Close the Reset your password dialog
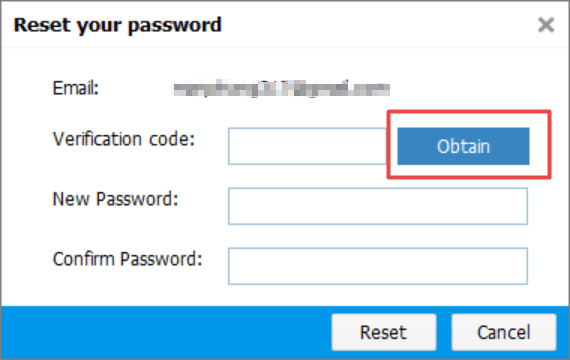Viewport: 570px width, 360px height. point(546,25)
